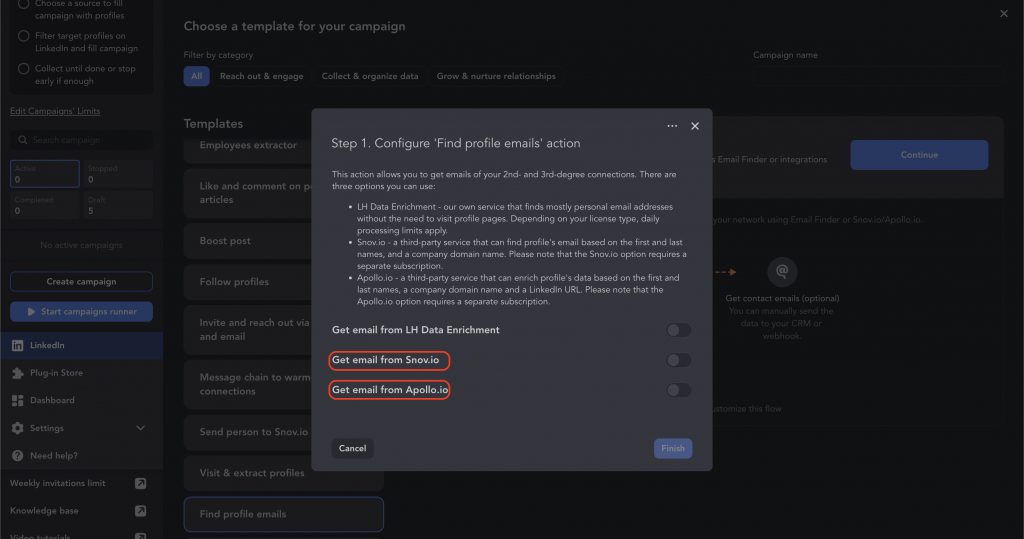The width and height of the screenshot is (1024, 539).
Task: Open the Knowledge base external link icon
Action: [x=140, y=511]
